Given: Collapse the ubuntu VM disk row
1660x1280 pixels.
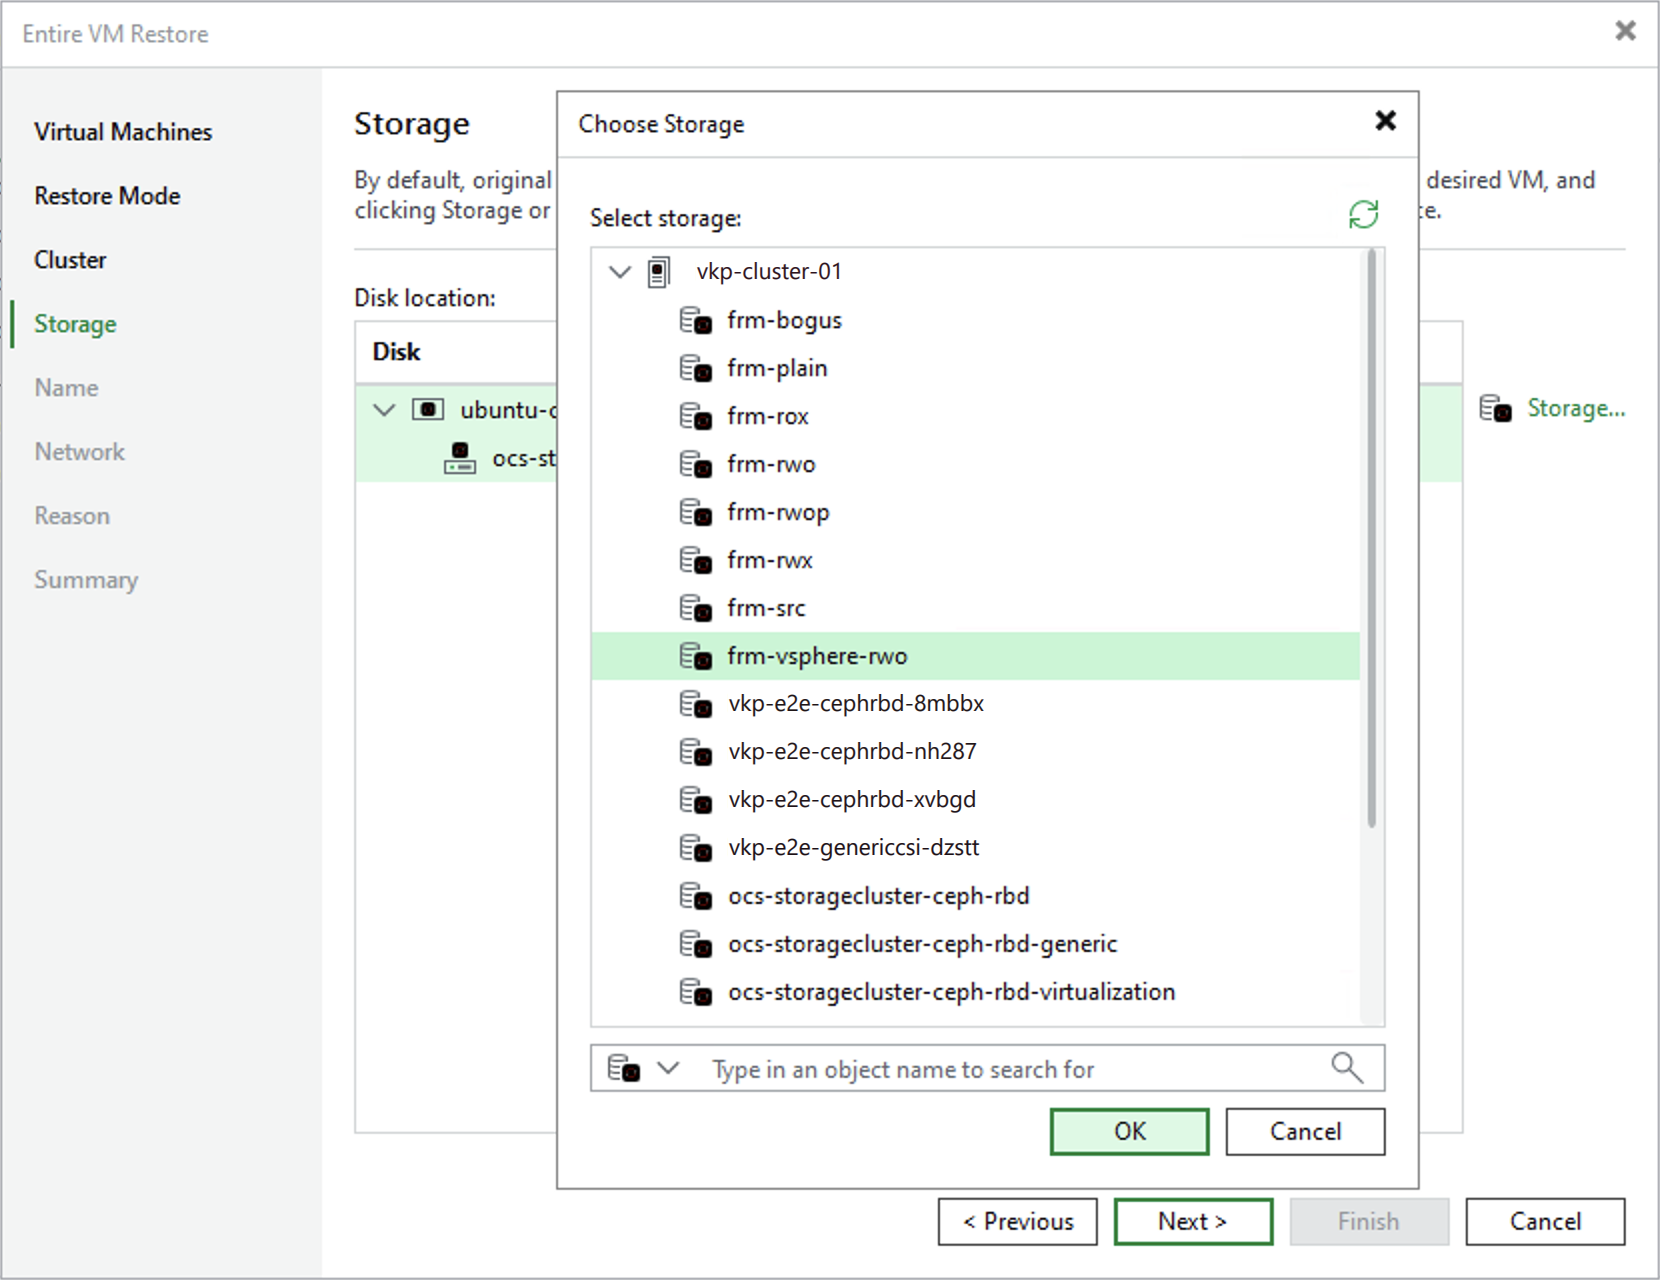Looking at the screenshot, I should point(384,410).
